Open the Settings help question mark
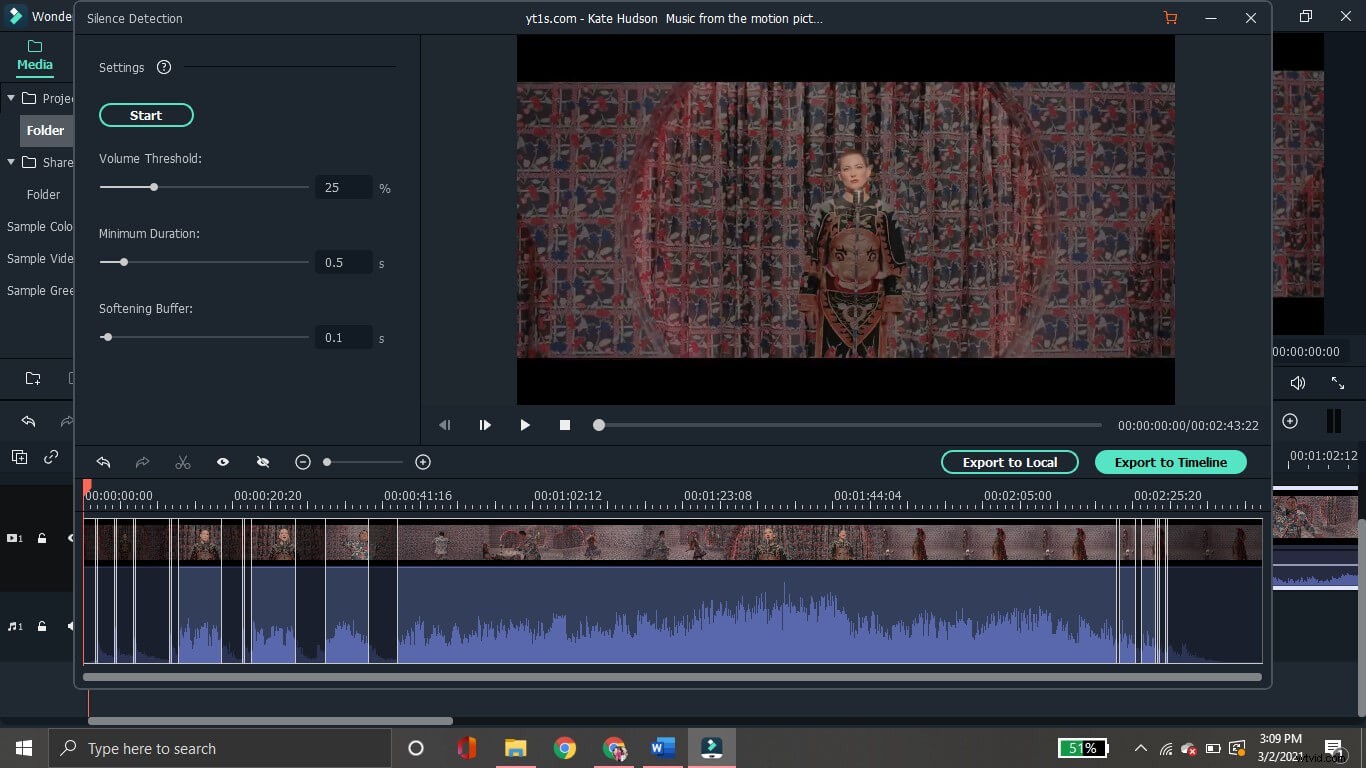This screenshot has height=768, width=1366. (x=164, y=67)
